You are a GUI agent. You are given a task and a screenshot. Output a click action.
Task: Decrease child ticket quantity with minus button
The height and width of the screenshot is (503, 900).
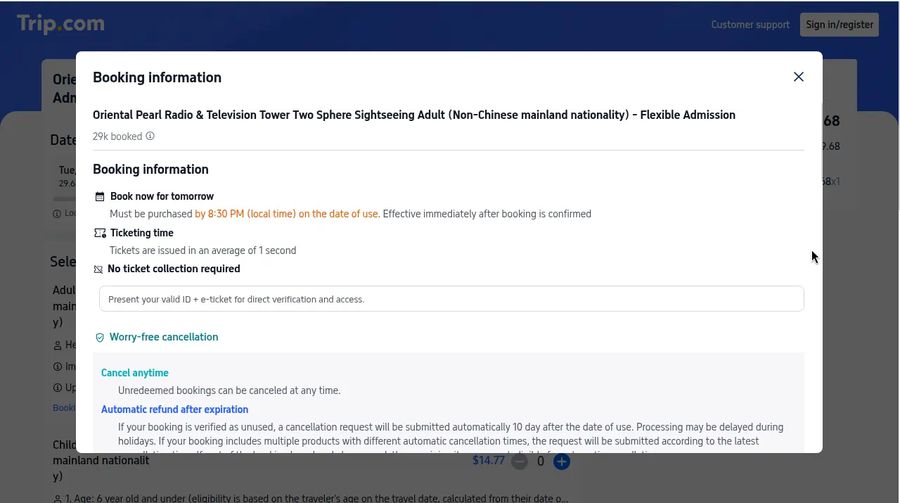(519, 461)
